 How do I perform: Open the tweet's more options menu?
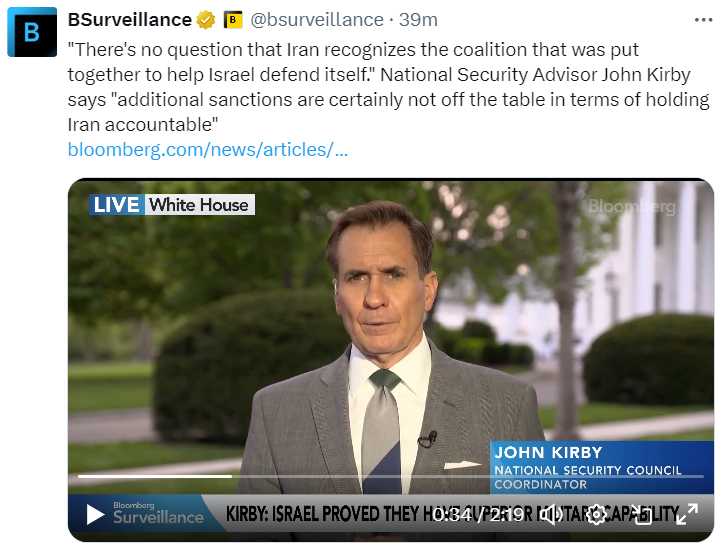(704, 20)
